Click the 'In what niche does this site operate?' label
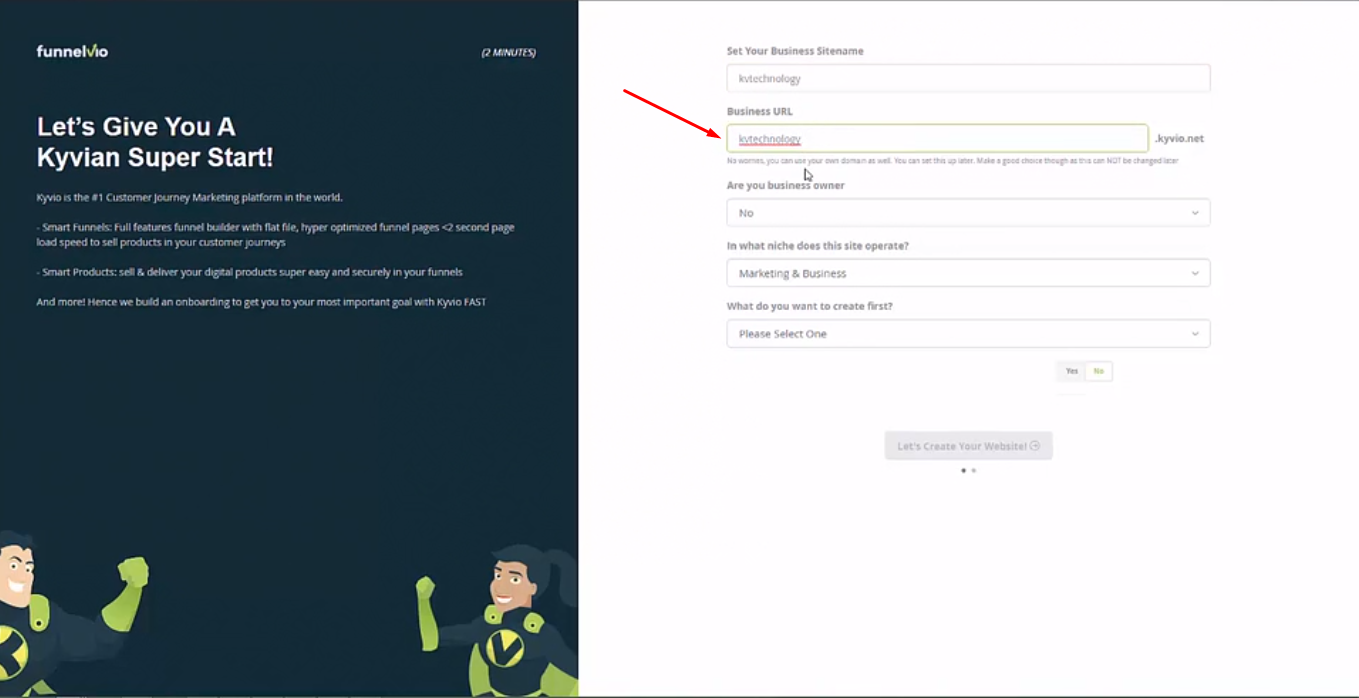Screen dimensions: 1359x698 (817, 246)
